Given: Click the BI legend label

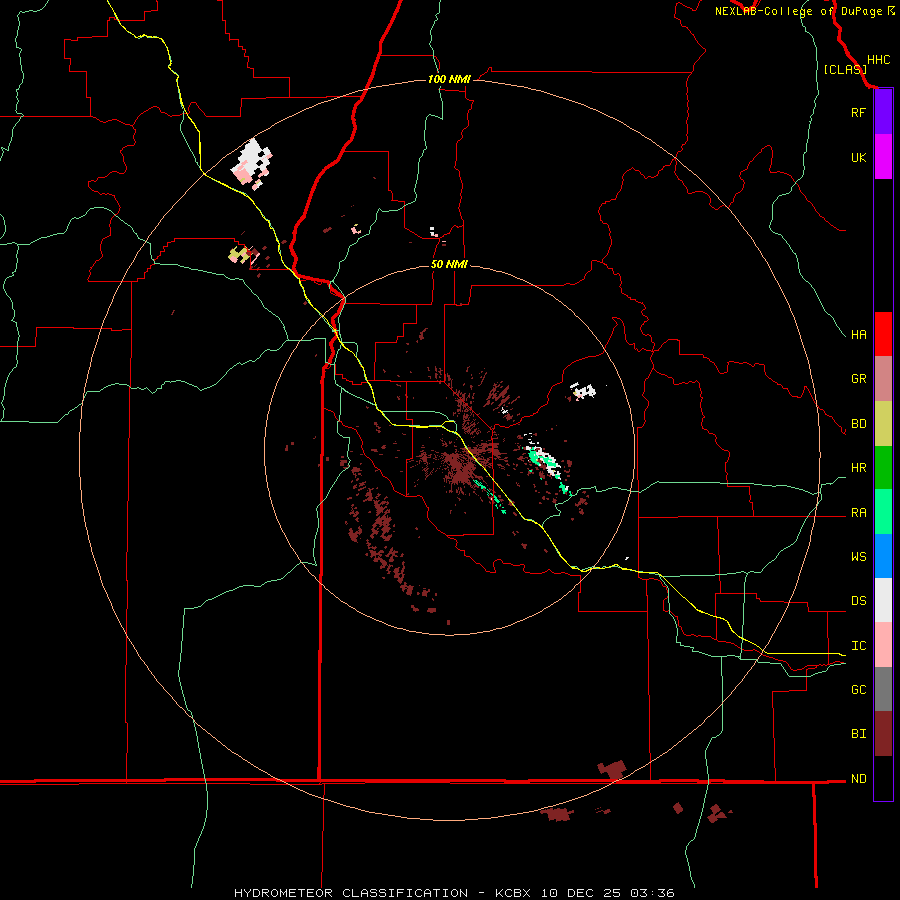Looking at the screenshot, I should (858, 734).
